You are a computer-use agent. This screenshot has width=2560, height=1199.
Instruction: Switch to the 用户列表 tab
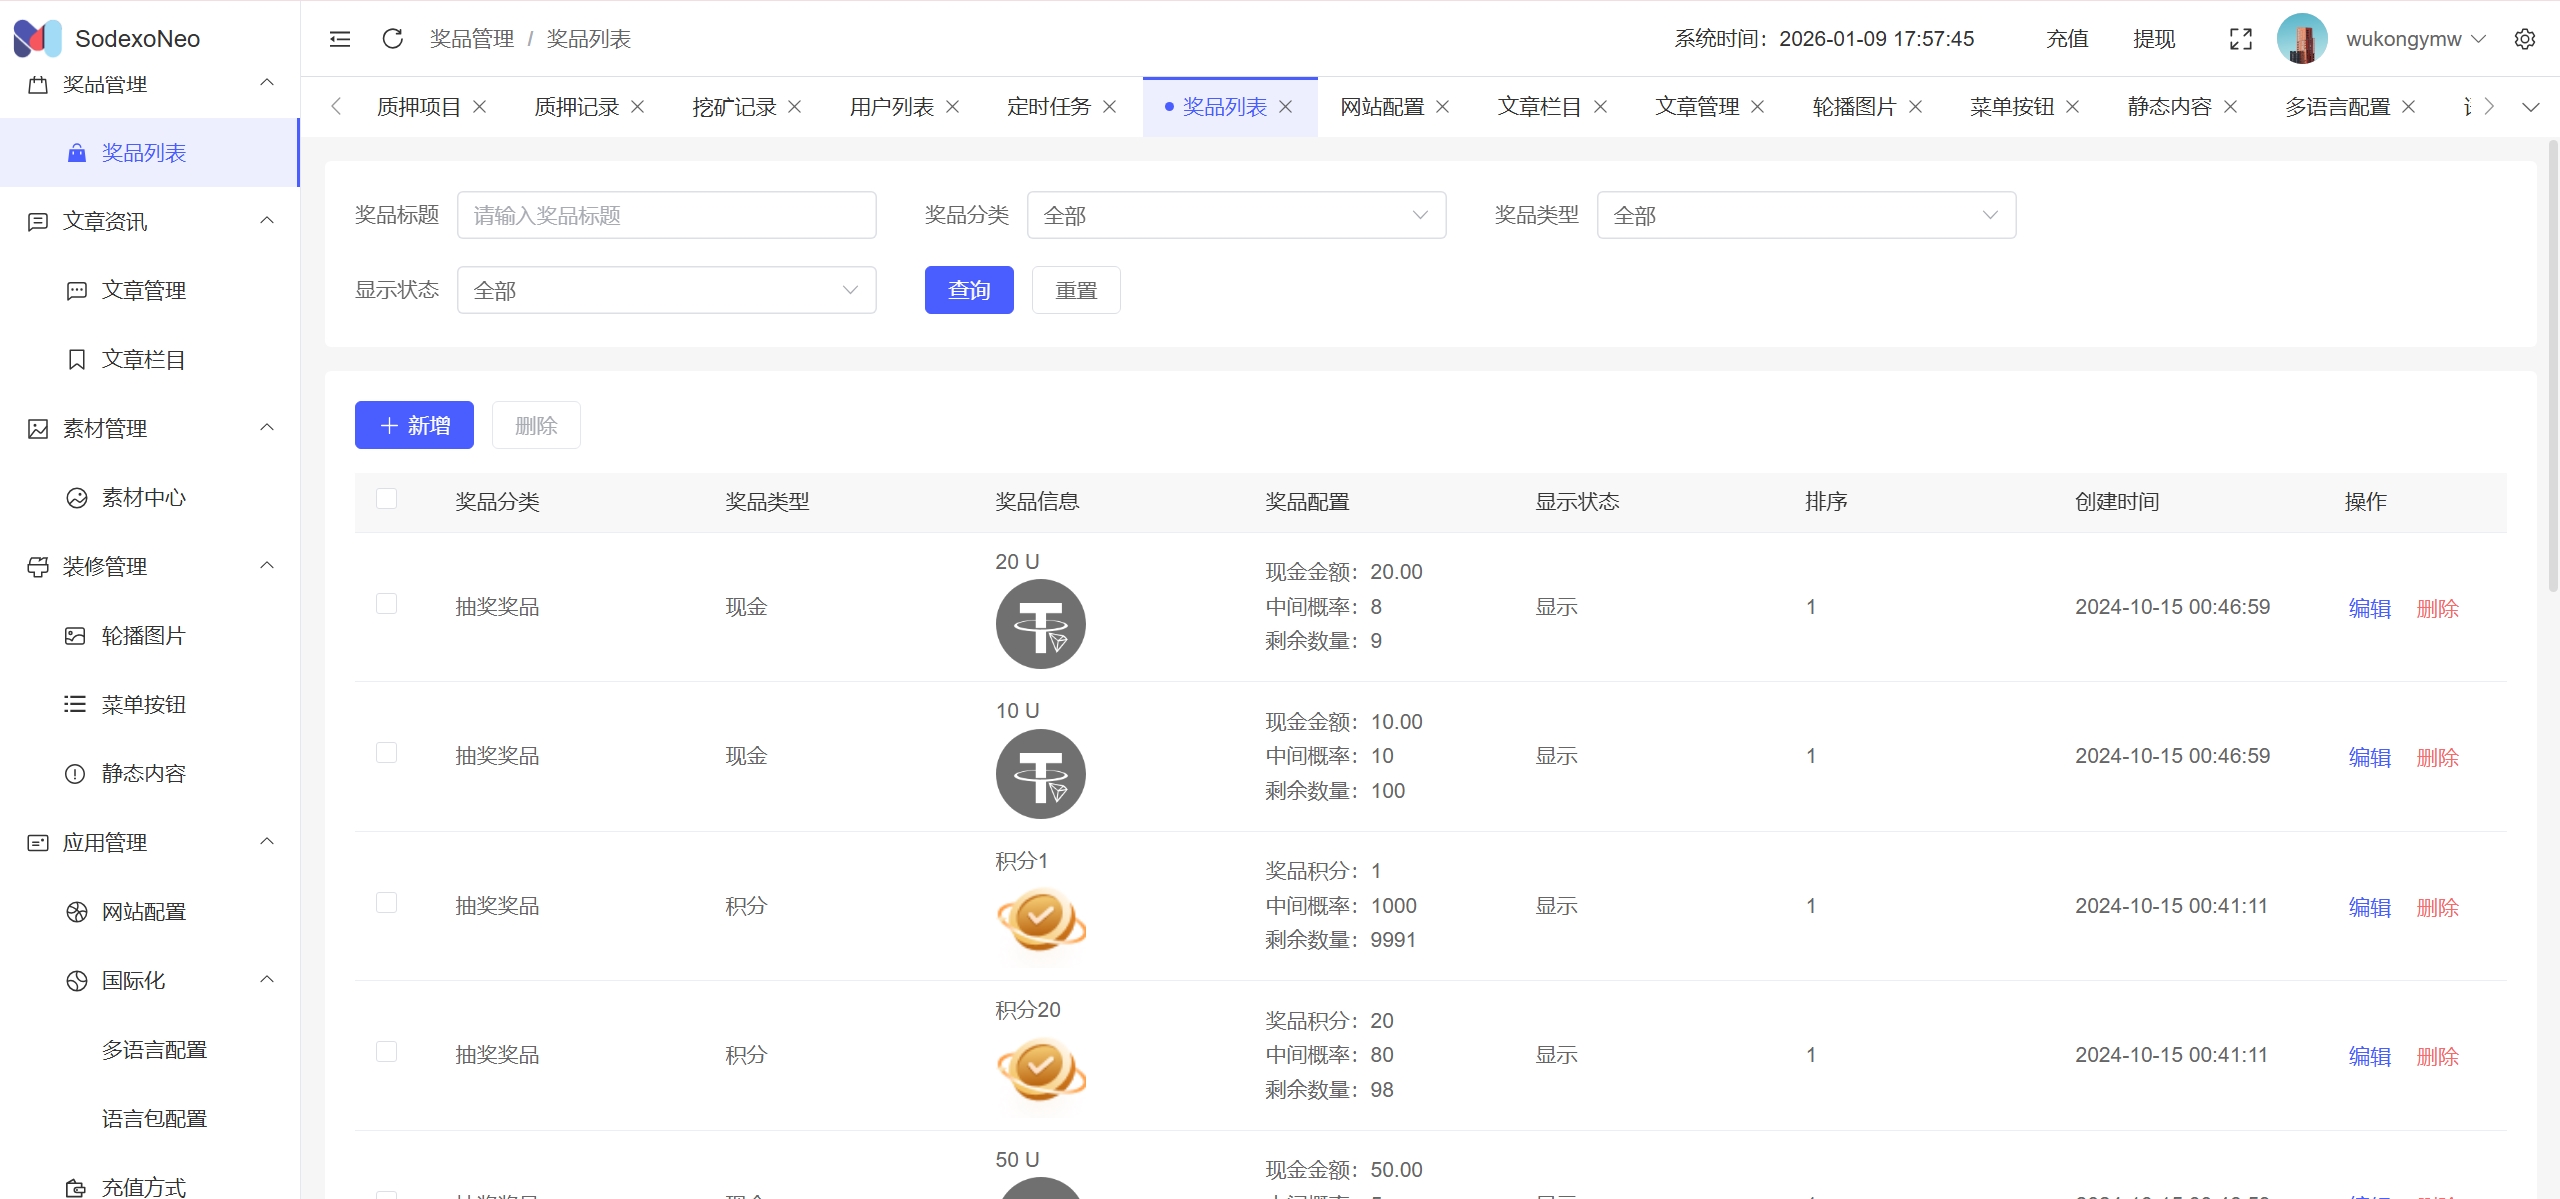click(x=891, y=107)
